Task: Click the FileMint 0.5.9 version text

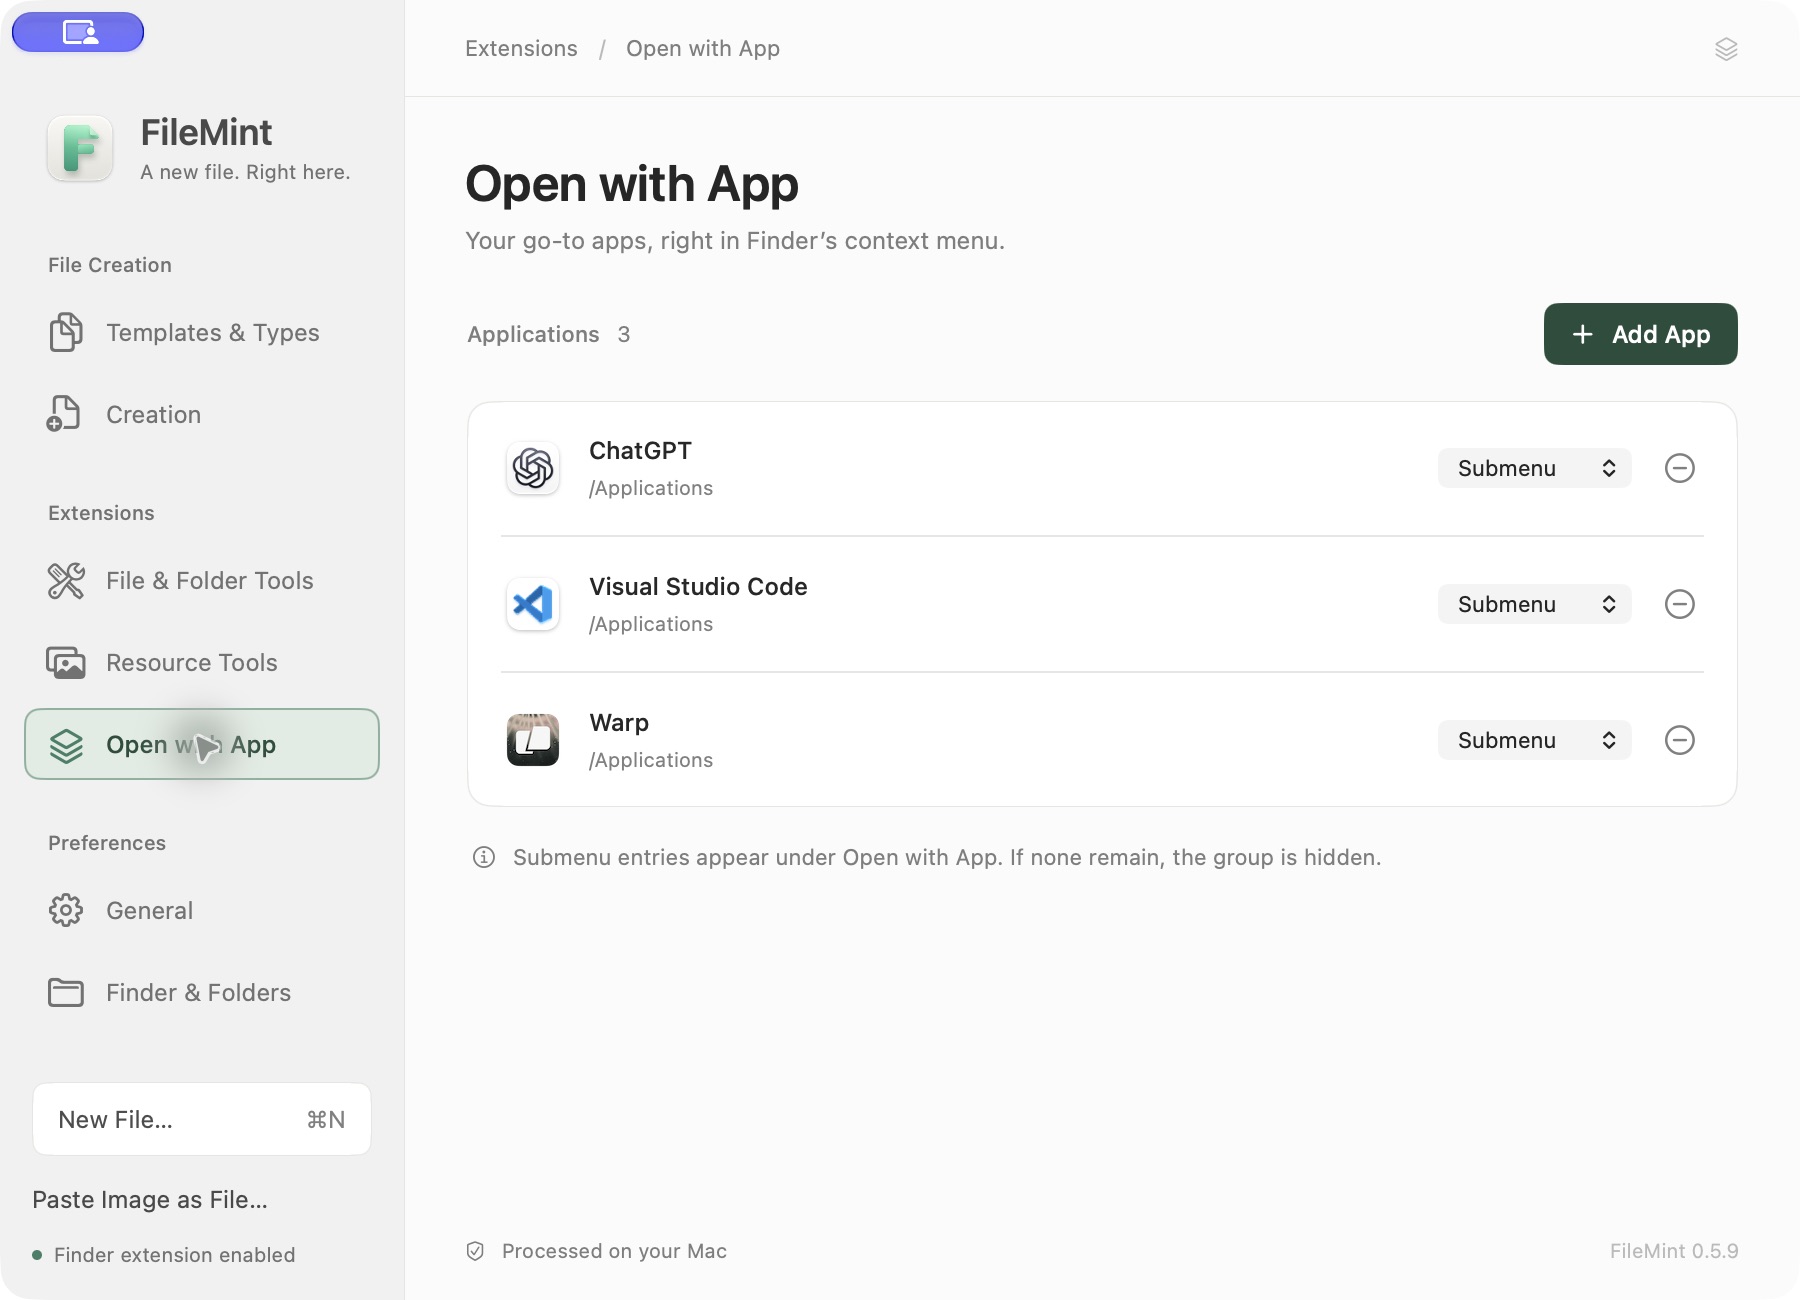Action: [1674, 1251]
